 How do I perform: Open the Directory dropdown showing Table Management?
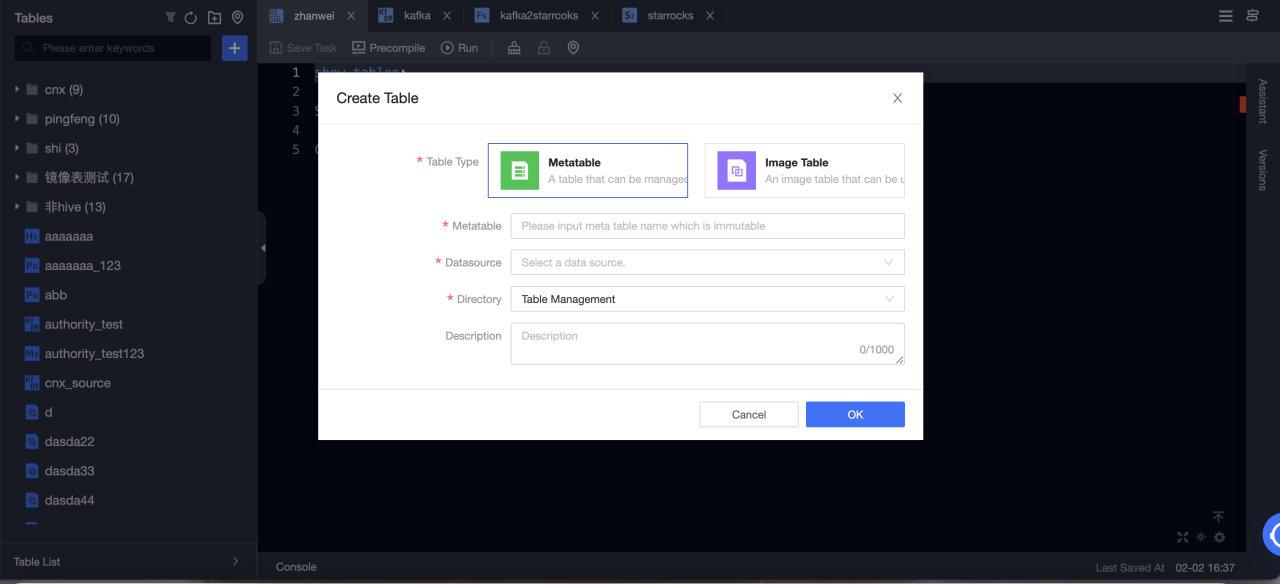tap(707, 299)
